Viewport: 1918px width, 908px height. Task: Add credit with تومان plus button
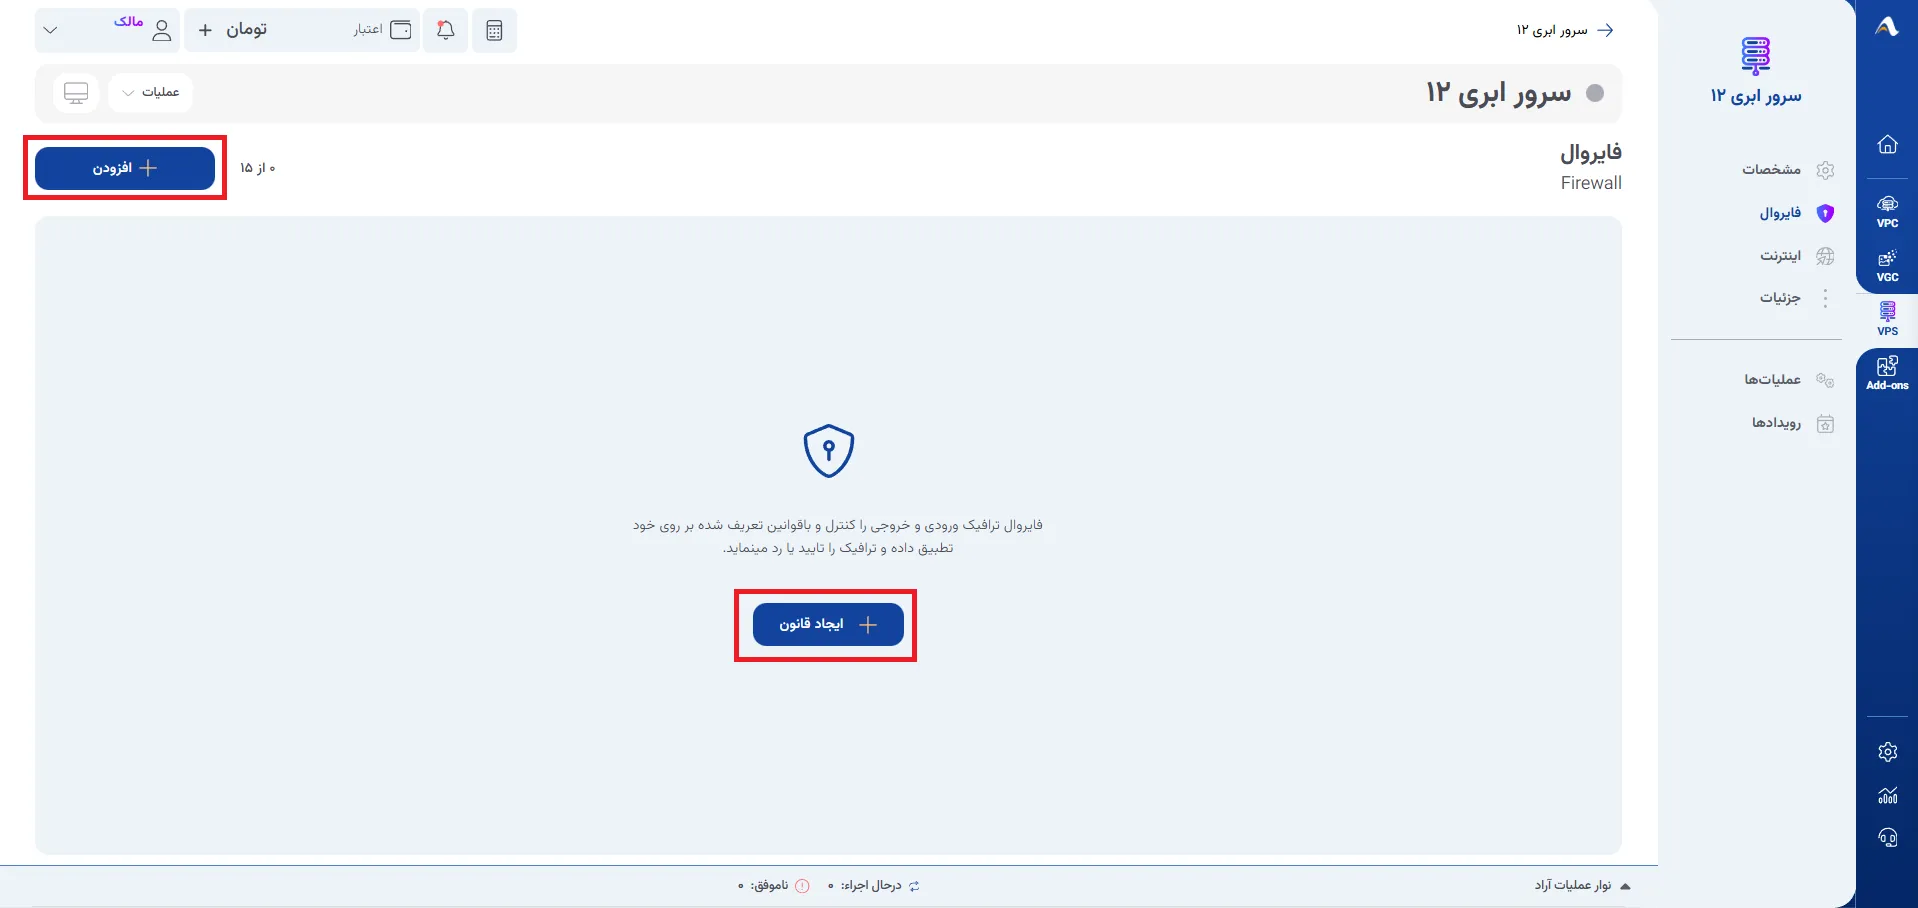205,30
